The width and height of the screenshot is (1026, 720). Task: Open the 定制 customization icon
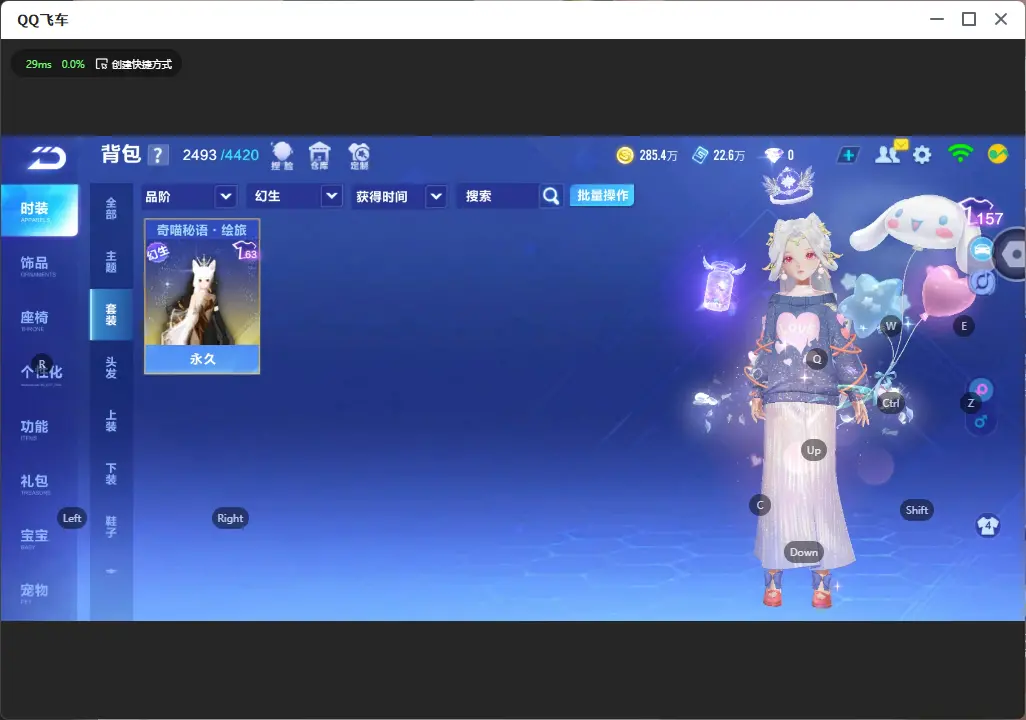359,156
